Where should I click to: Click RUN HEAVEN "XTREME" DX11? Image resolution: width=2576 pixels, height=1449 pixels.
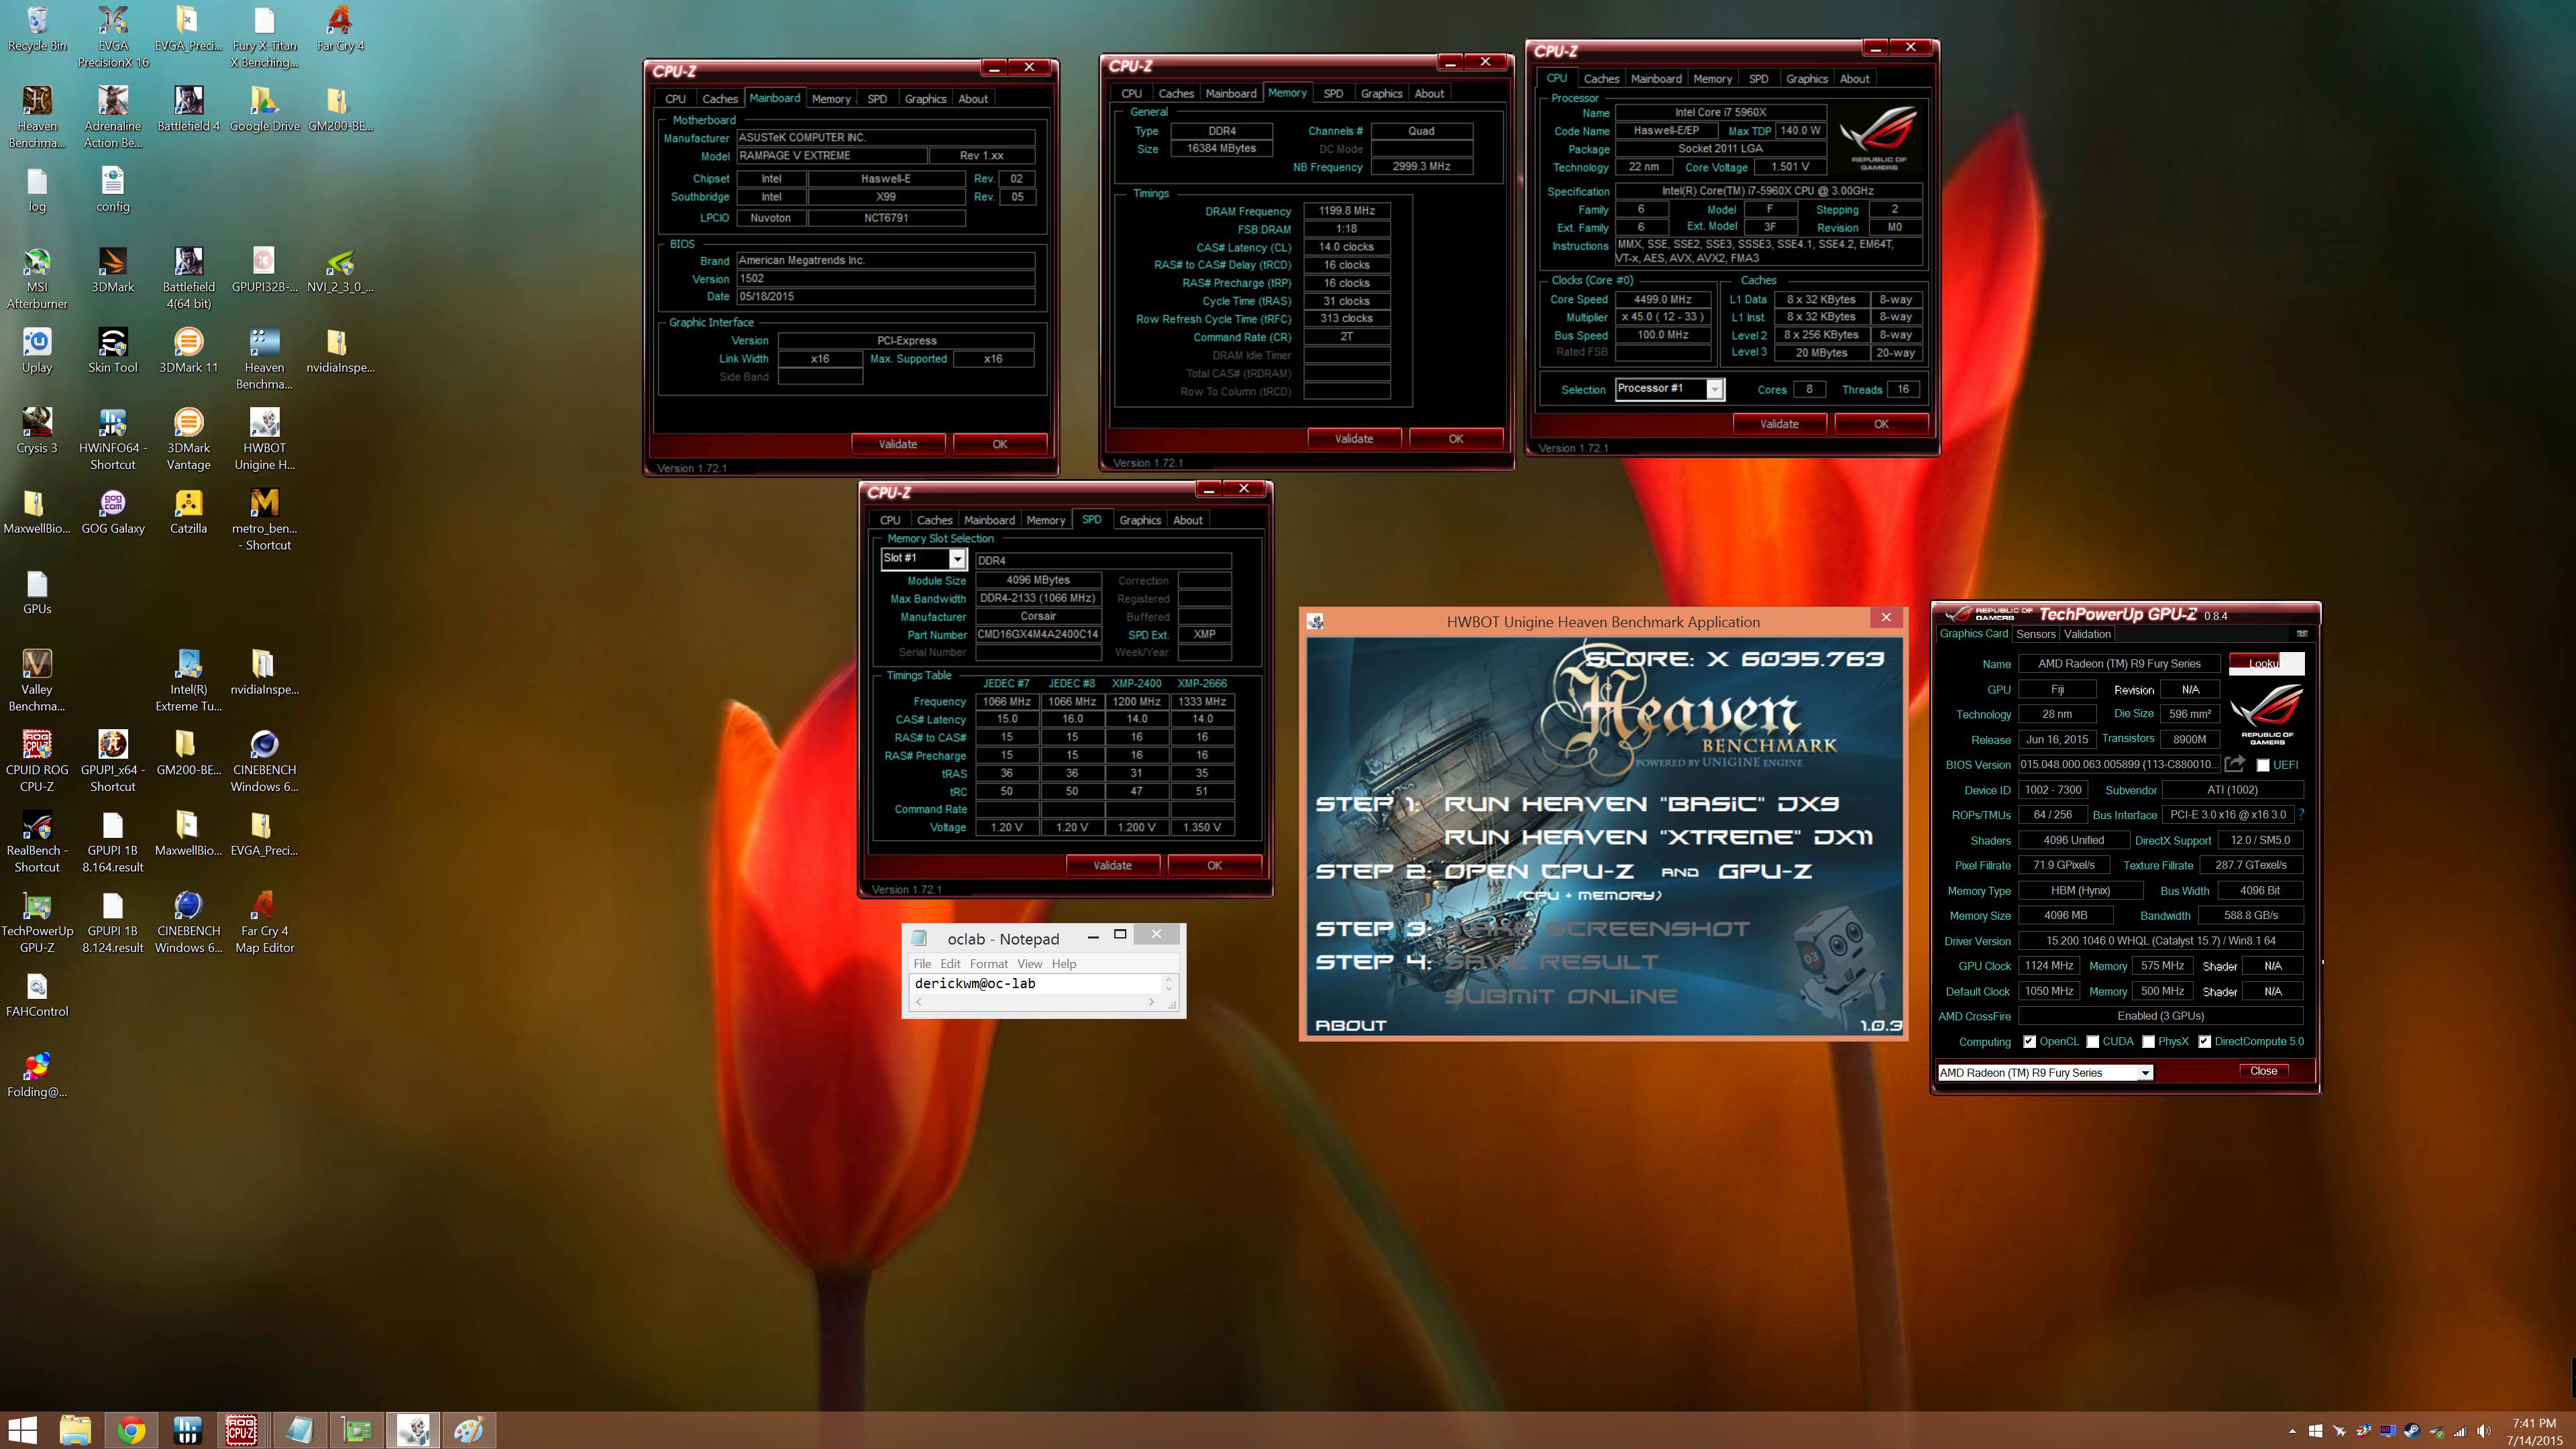pyautogui.click(x=1657, y=837)
